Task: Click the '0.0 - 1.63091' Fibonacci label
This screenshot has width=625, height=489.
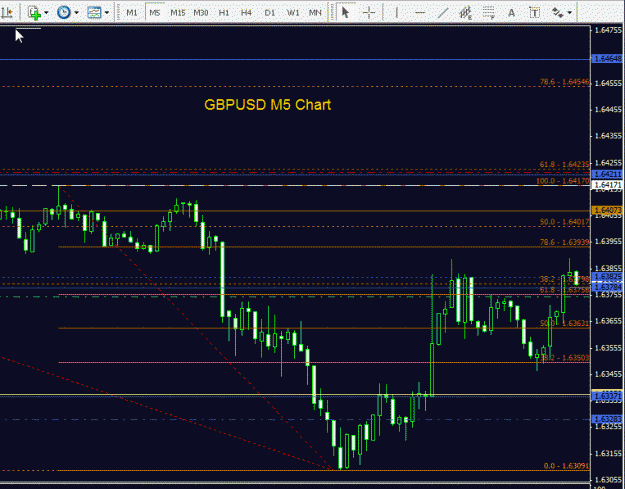Action: [x=566, y=465]
